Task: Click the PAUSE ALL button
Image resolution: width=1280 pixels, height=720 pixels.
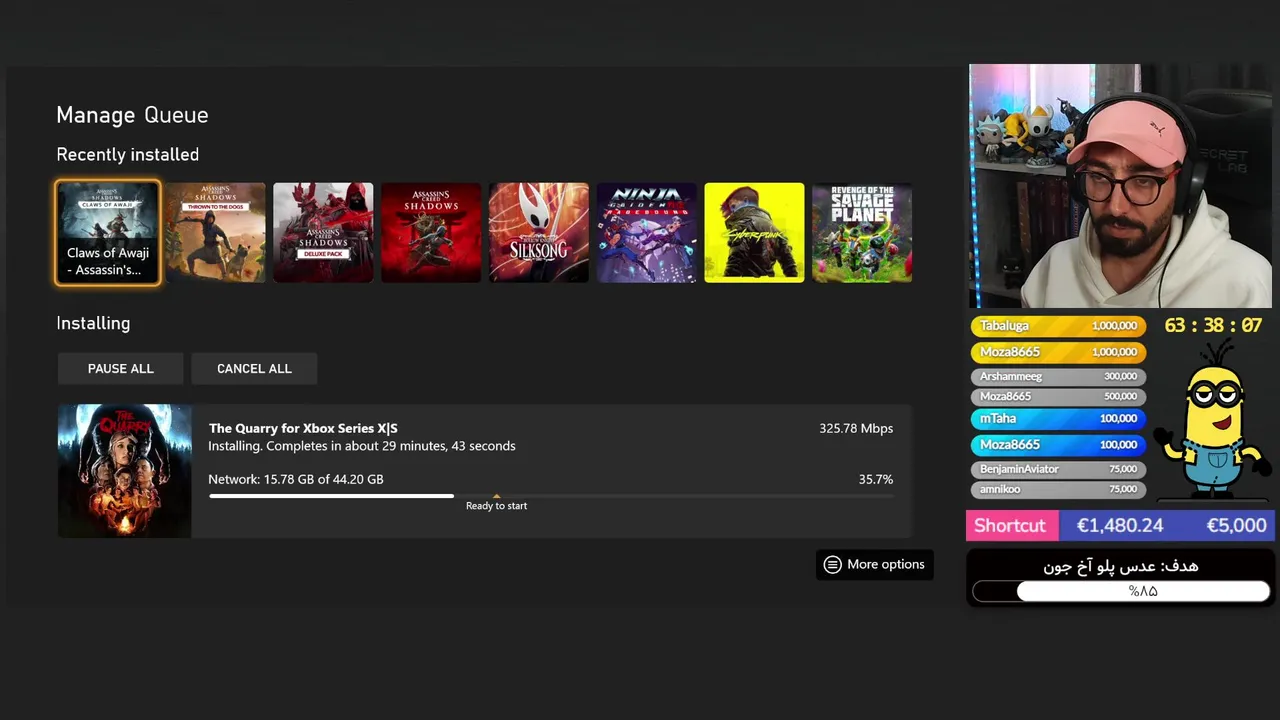Action: [x=120, y=368]
